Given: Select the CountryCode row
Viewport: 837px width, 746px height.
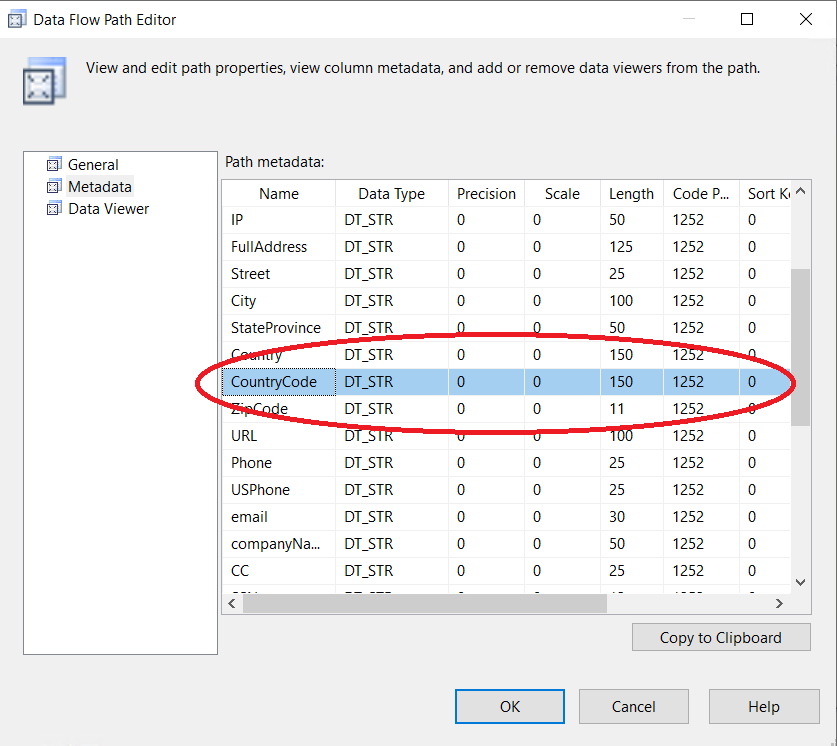Looking at the screenshot, I should (x=274, y=382).
